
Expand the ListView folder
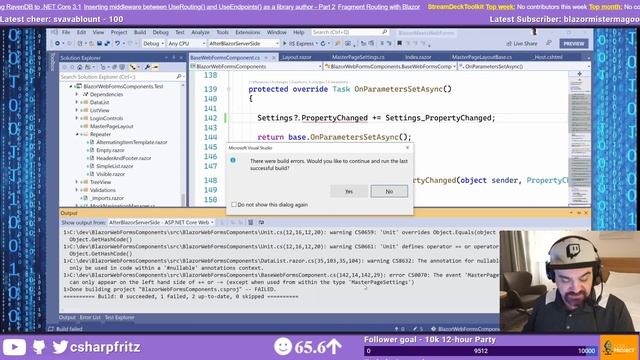tap(77, 110)
